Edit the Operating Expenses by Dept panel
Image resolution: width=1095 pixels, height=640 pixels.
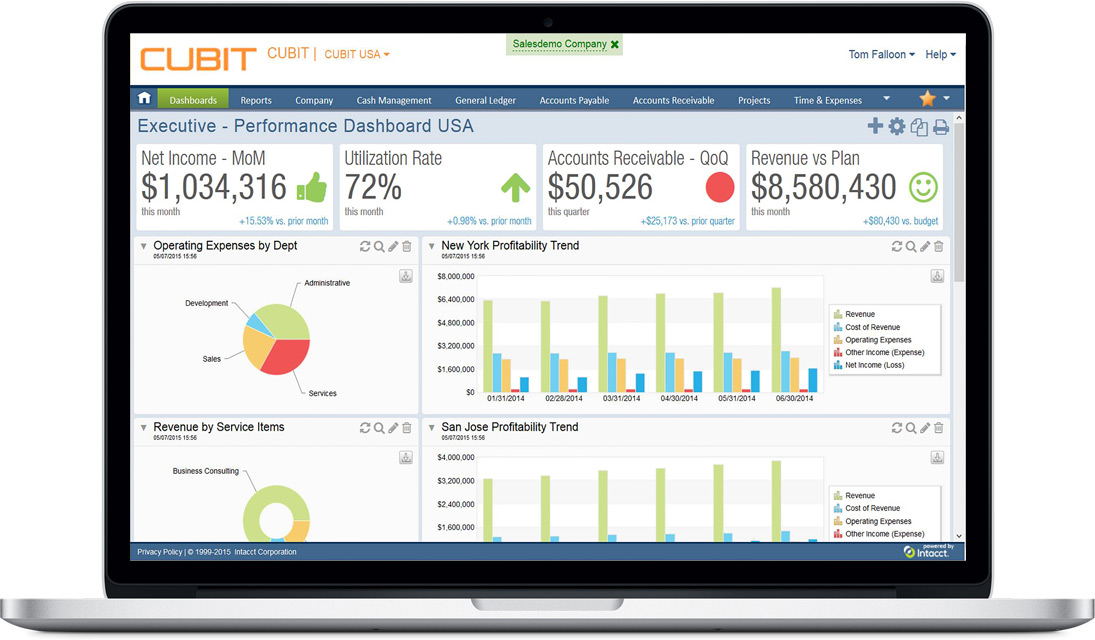[393, 246]
